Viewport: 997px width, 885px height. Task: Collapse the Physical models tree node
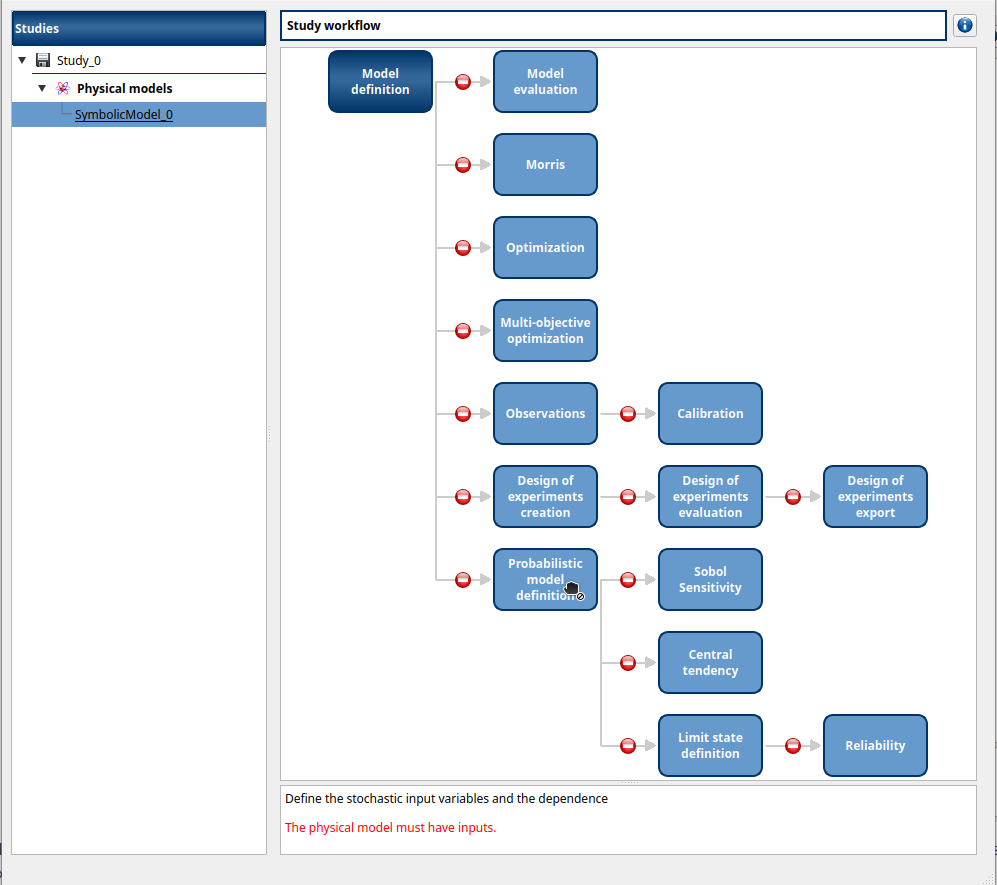coord(42,88)
